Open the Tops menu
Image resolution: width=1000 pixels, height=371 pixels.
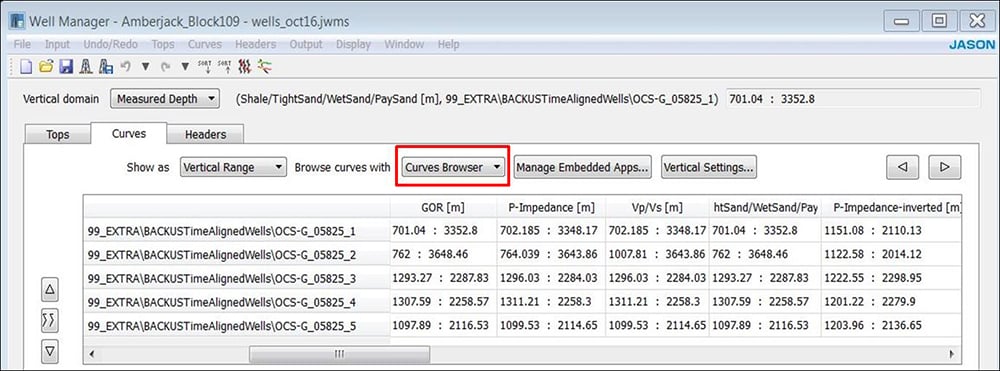coord(163,45)
